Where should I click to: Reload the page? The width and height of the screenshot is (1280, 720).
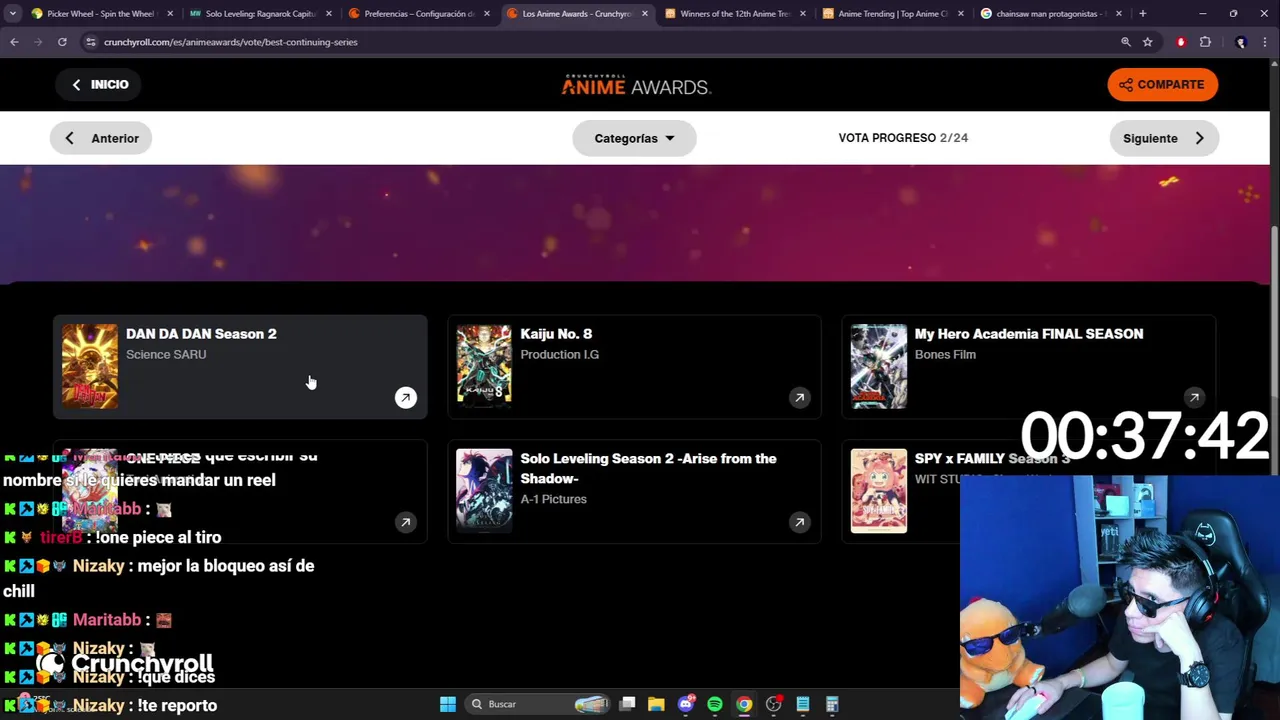pyautogui.click(x=62, y=42)
